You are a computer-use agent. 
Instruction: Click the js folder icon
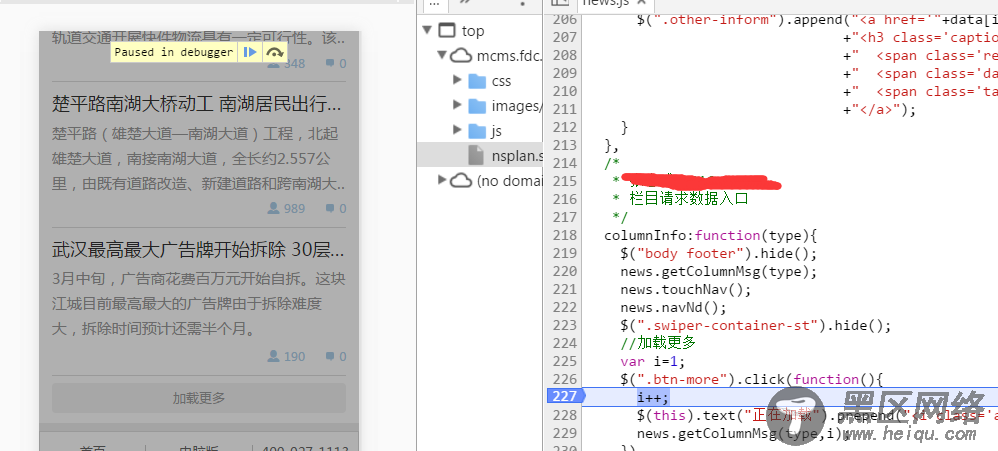point(477,130)
